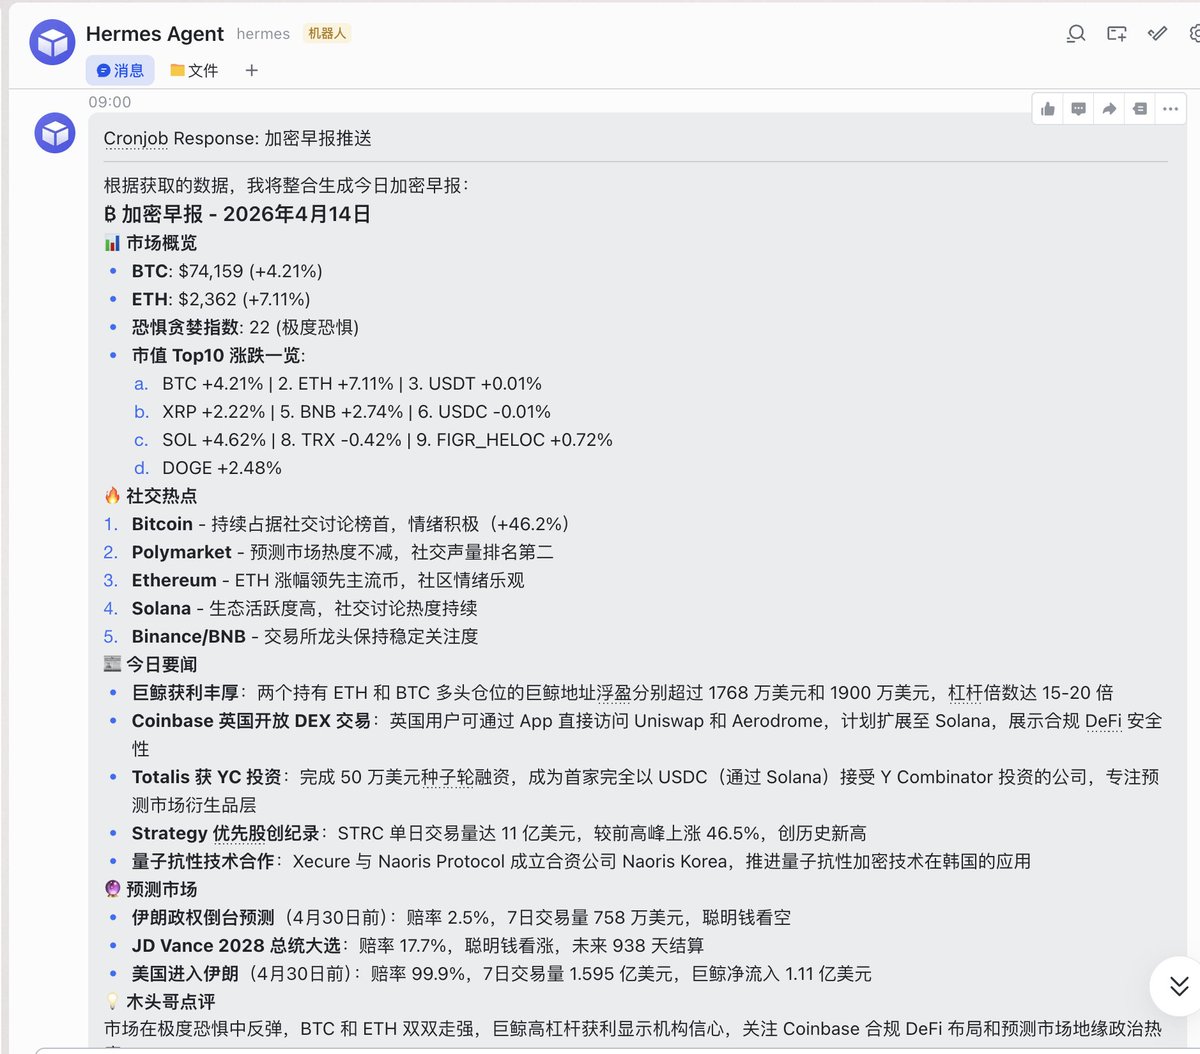Click the ETH: $2,362 (+7.11%) line
The width and height of the screenshot is (1200, 1054).
(x=221, y=299)
